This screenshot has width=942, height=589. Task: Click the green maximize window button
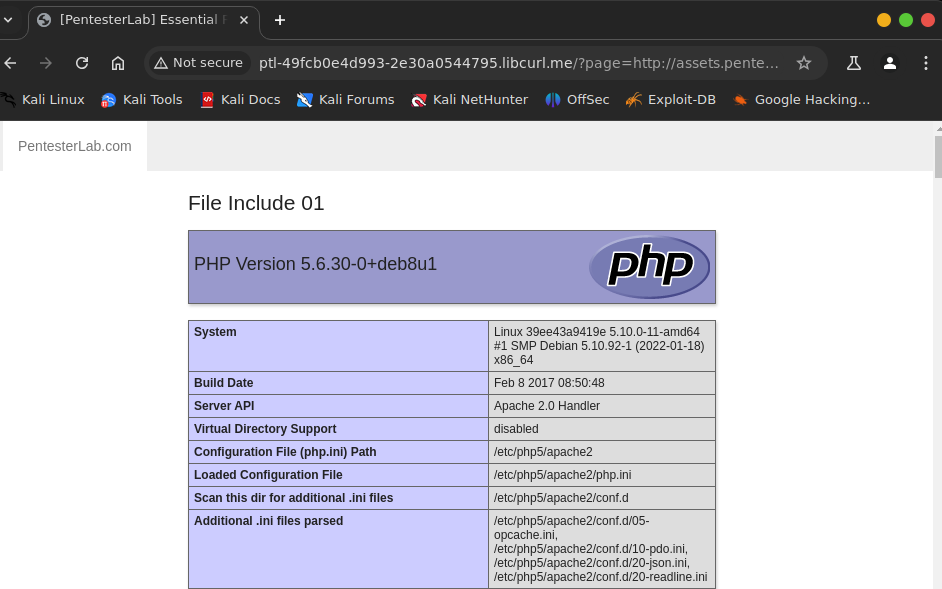point(906,20)
